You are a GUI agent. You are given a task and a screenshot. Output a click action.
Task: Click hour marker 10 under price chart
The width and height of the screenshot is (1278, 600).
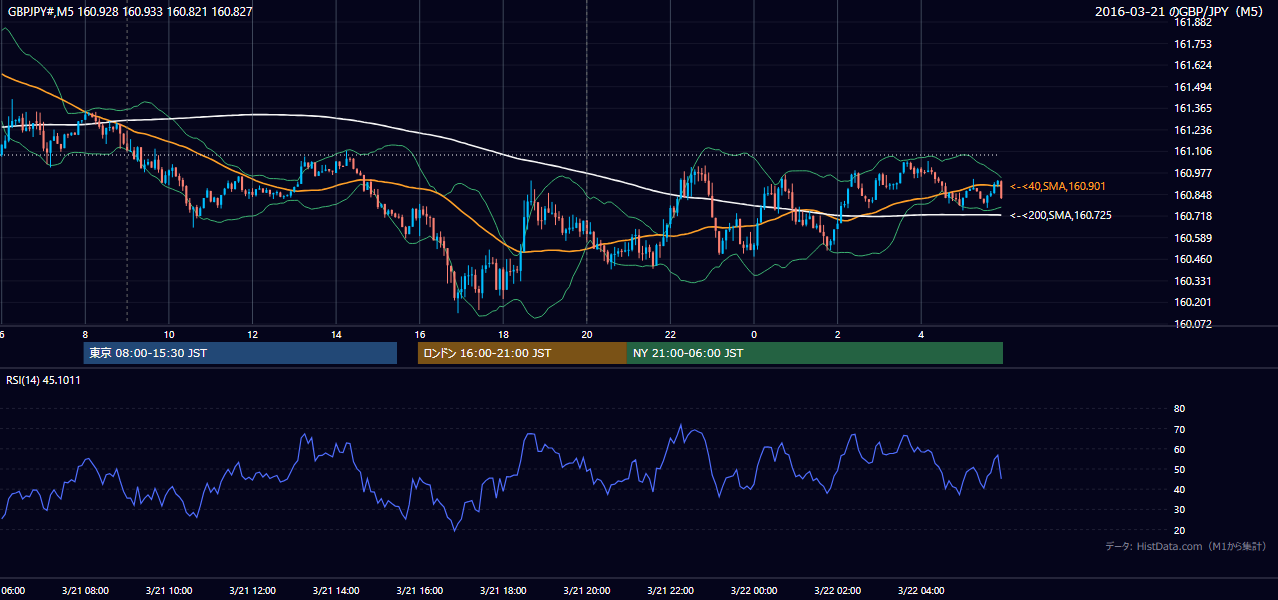[x=169, y=335]
